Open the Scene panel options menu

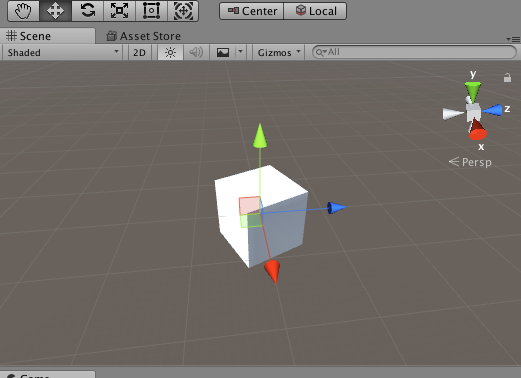513,39
